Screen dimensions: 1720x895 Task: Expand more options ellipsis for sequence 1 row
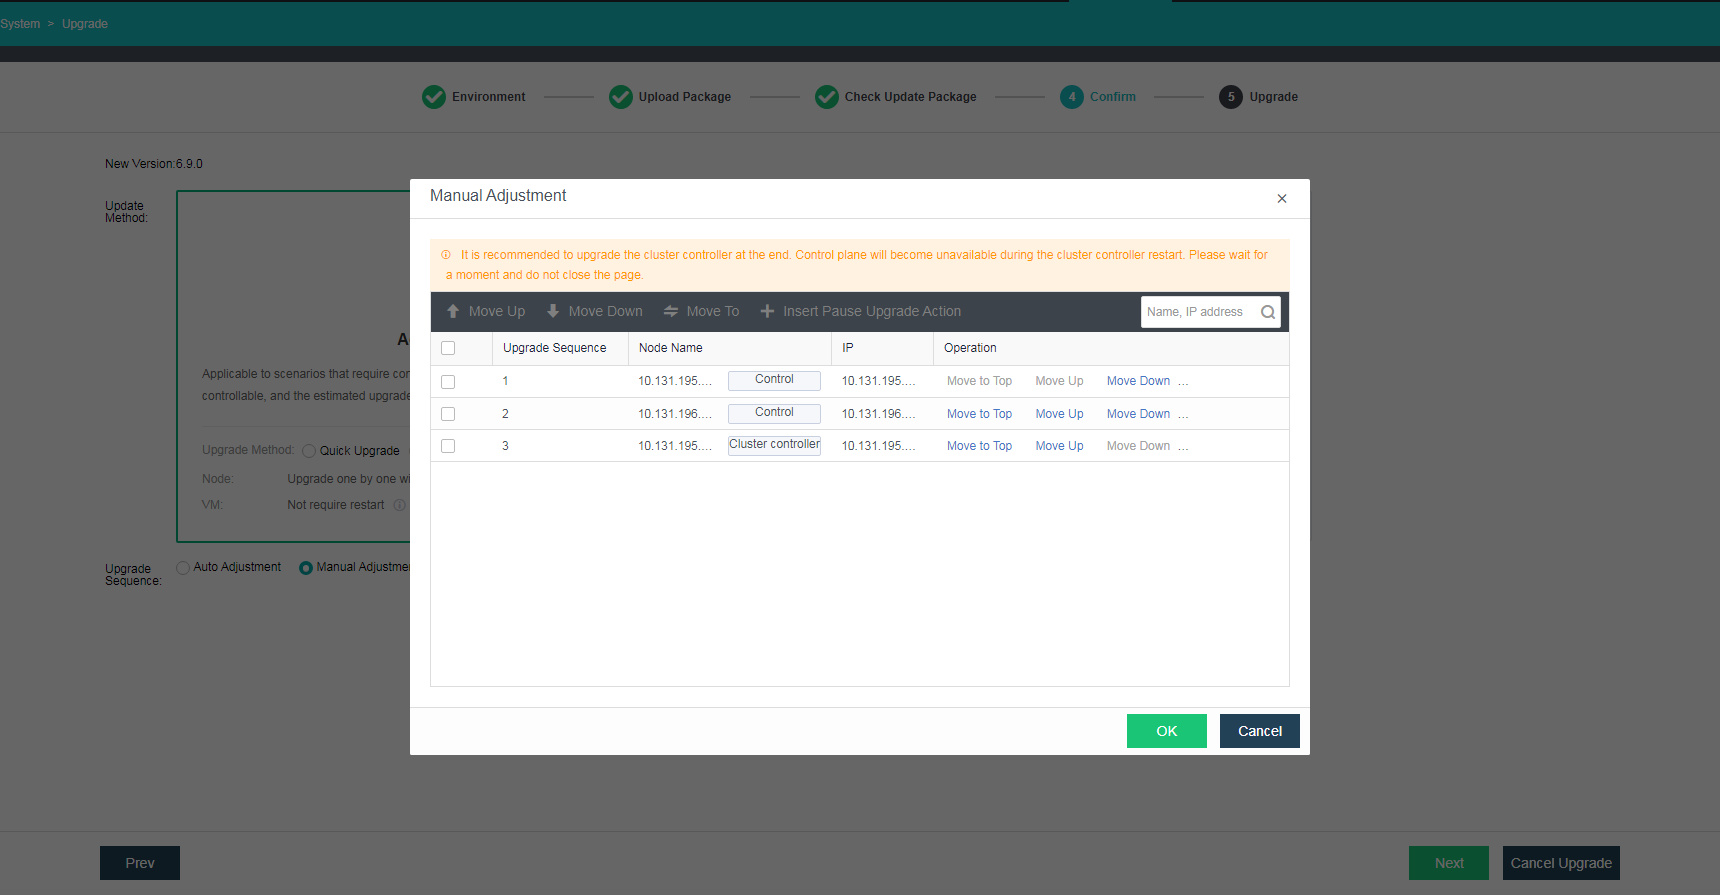(1184, 382)
